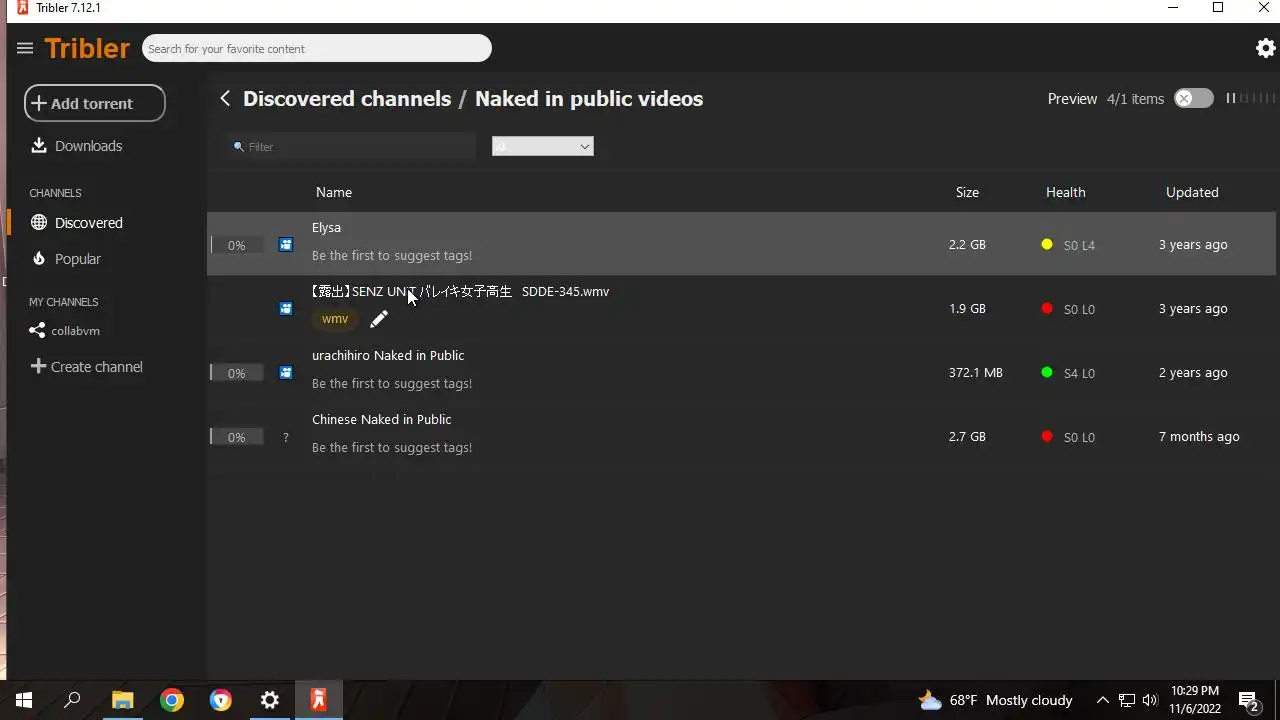Click 0% progress bar on 372.1 MB row

click(x=237, y=373)
